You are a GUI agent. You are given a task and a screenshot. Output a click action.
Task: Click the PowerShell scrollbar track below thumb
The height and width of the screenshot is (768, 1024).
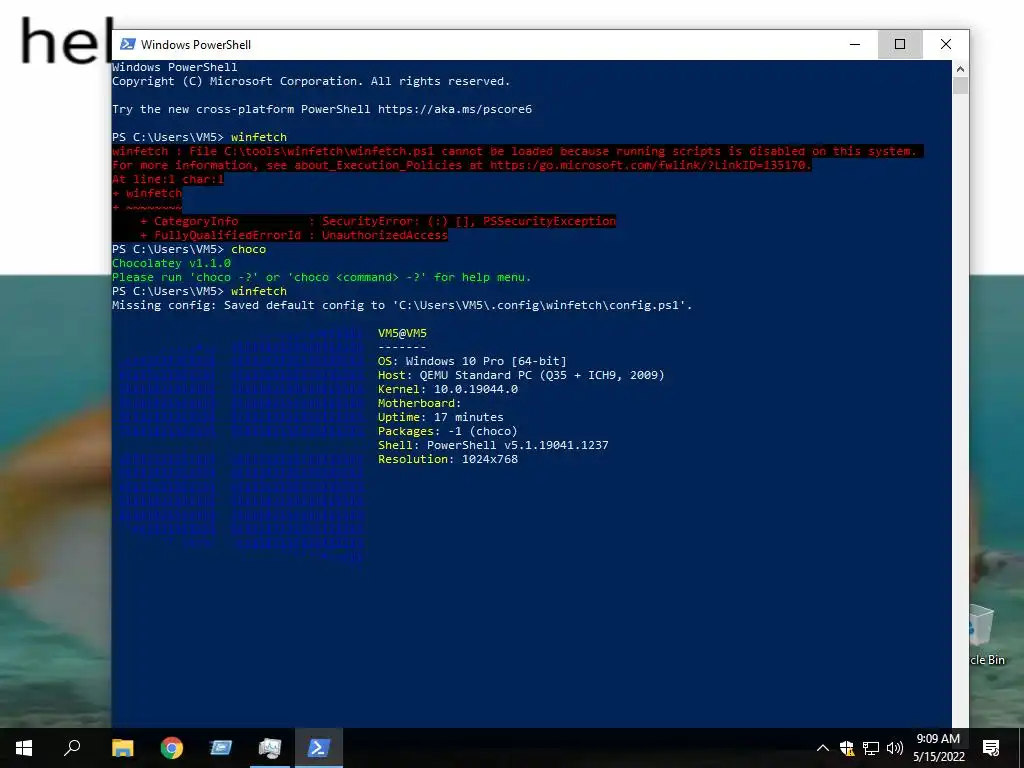click(x=960, y=411)
